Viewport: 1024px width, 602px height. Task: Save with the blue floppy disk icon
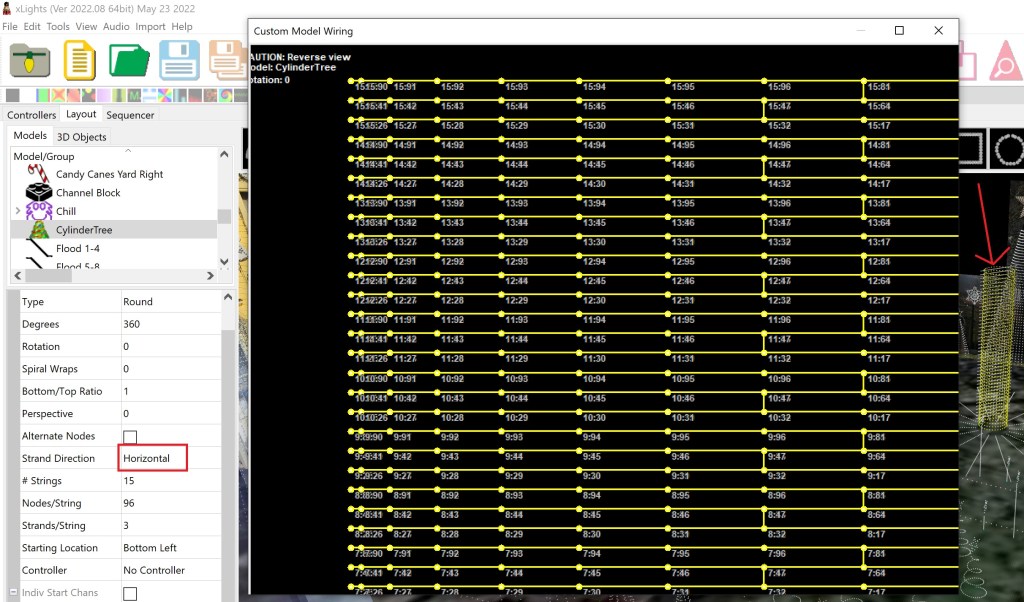click(x=179, y=61)
